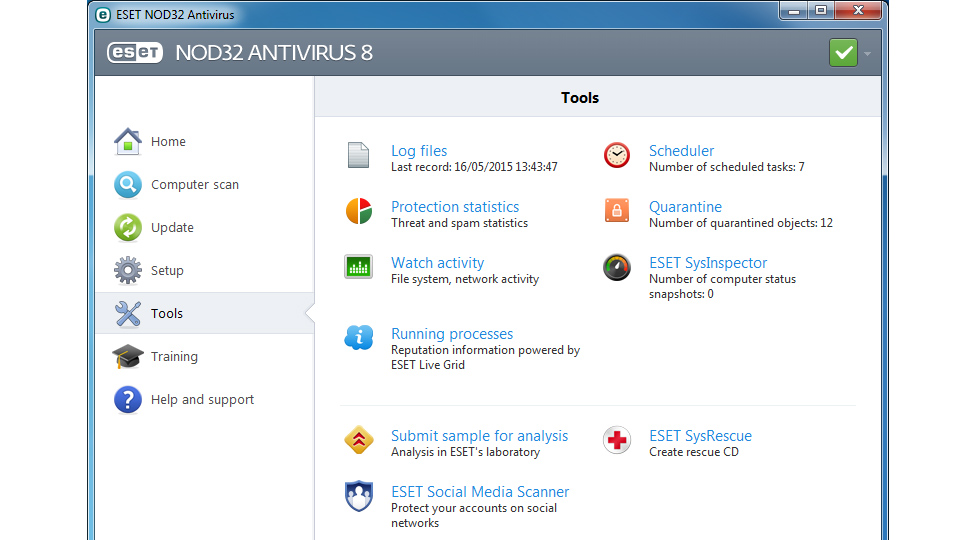
Task: Click 'File system, network activity' text
Action: (x=465, y=279)
